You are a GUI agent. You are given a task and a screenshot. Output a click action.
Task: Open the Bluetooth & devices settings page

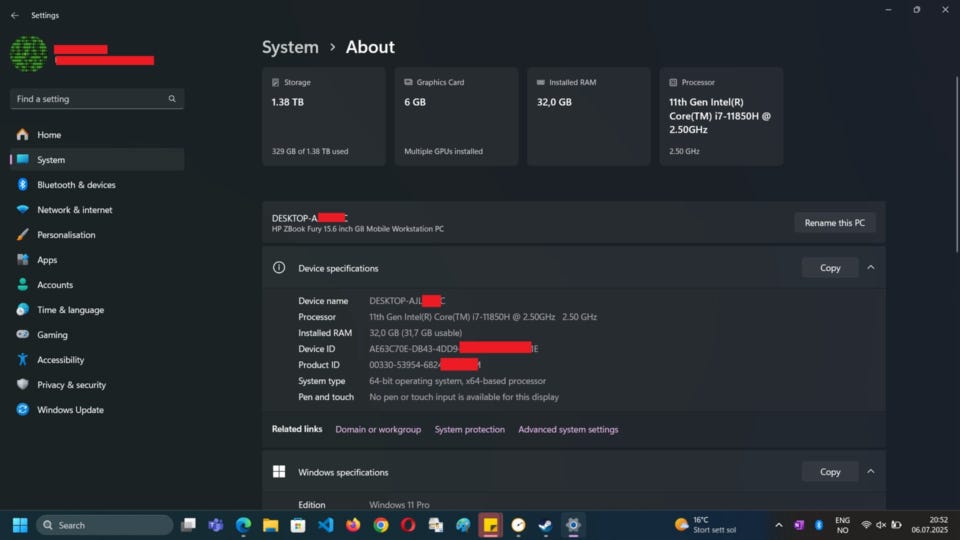[76, 185]
